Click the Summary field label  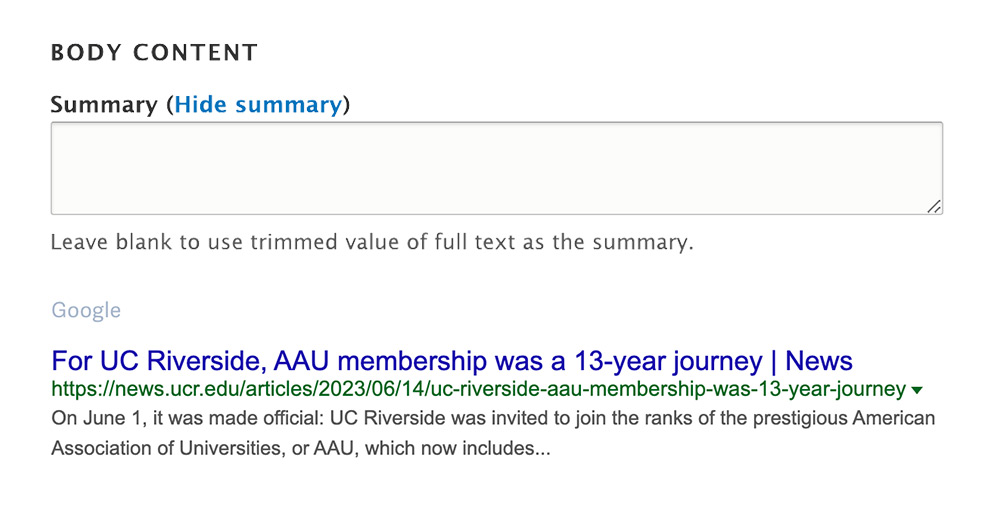(104, 105)
